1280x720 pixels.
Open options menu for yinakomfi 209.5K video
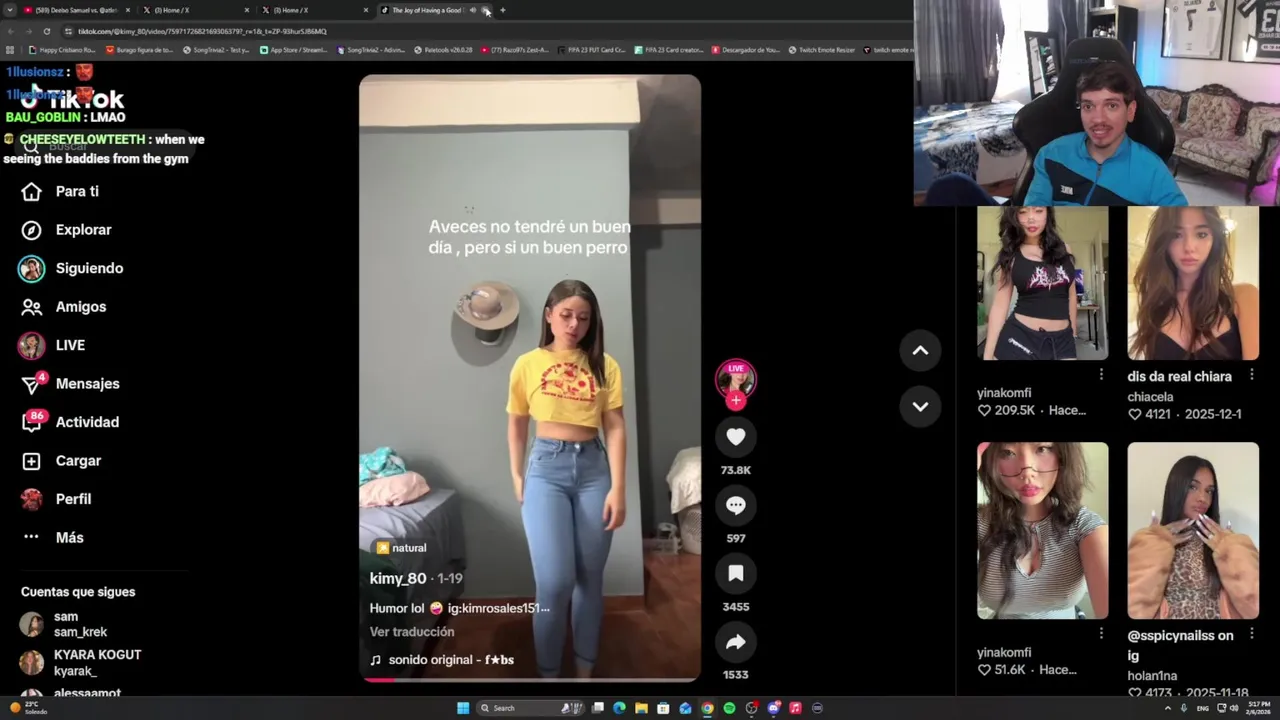(1101, 374)
